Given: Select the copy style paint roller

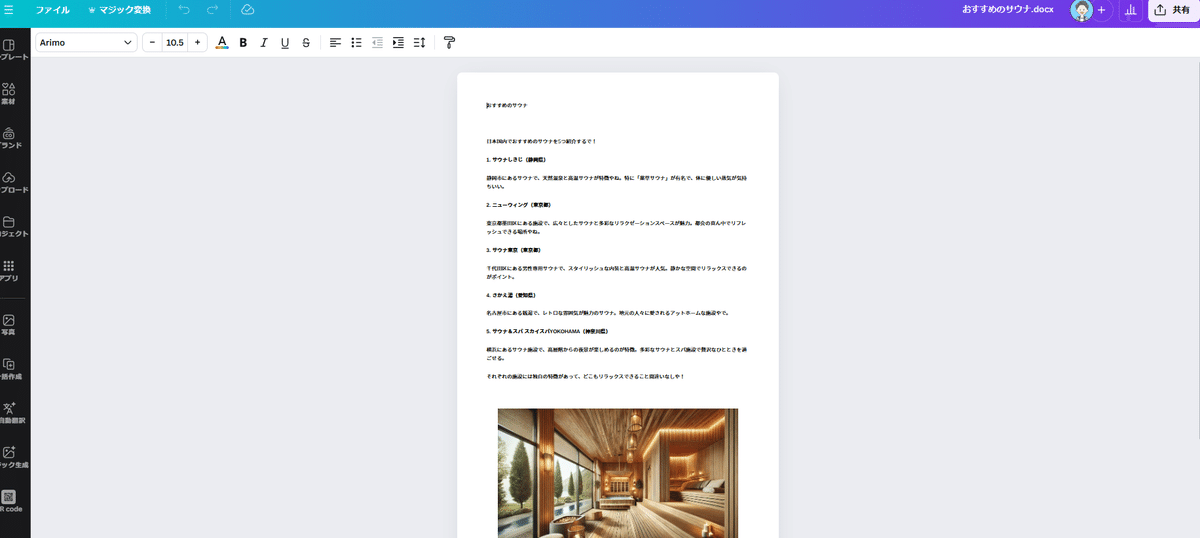Looking at the screenshot, I should 449,42.
